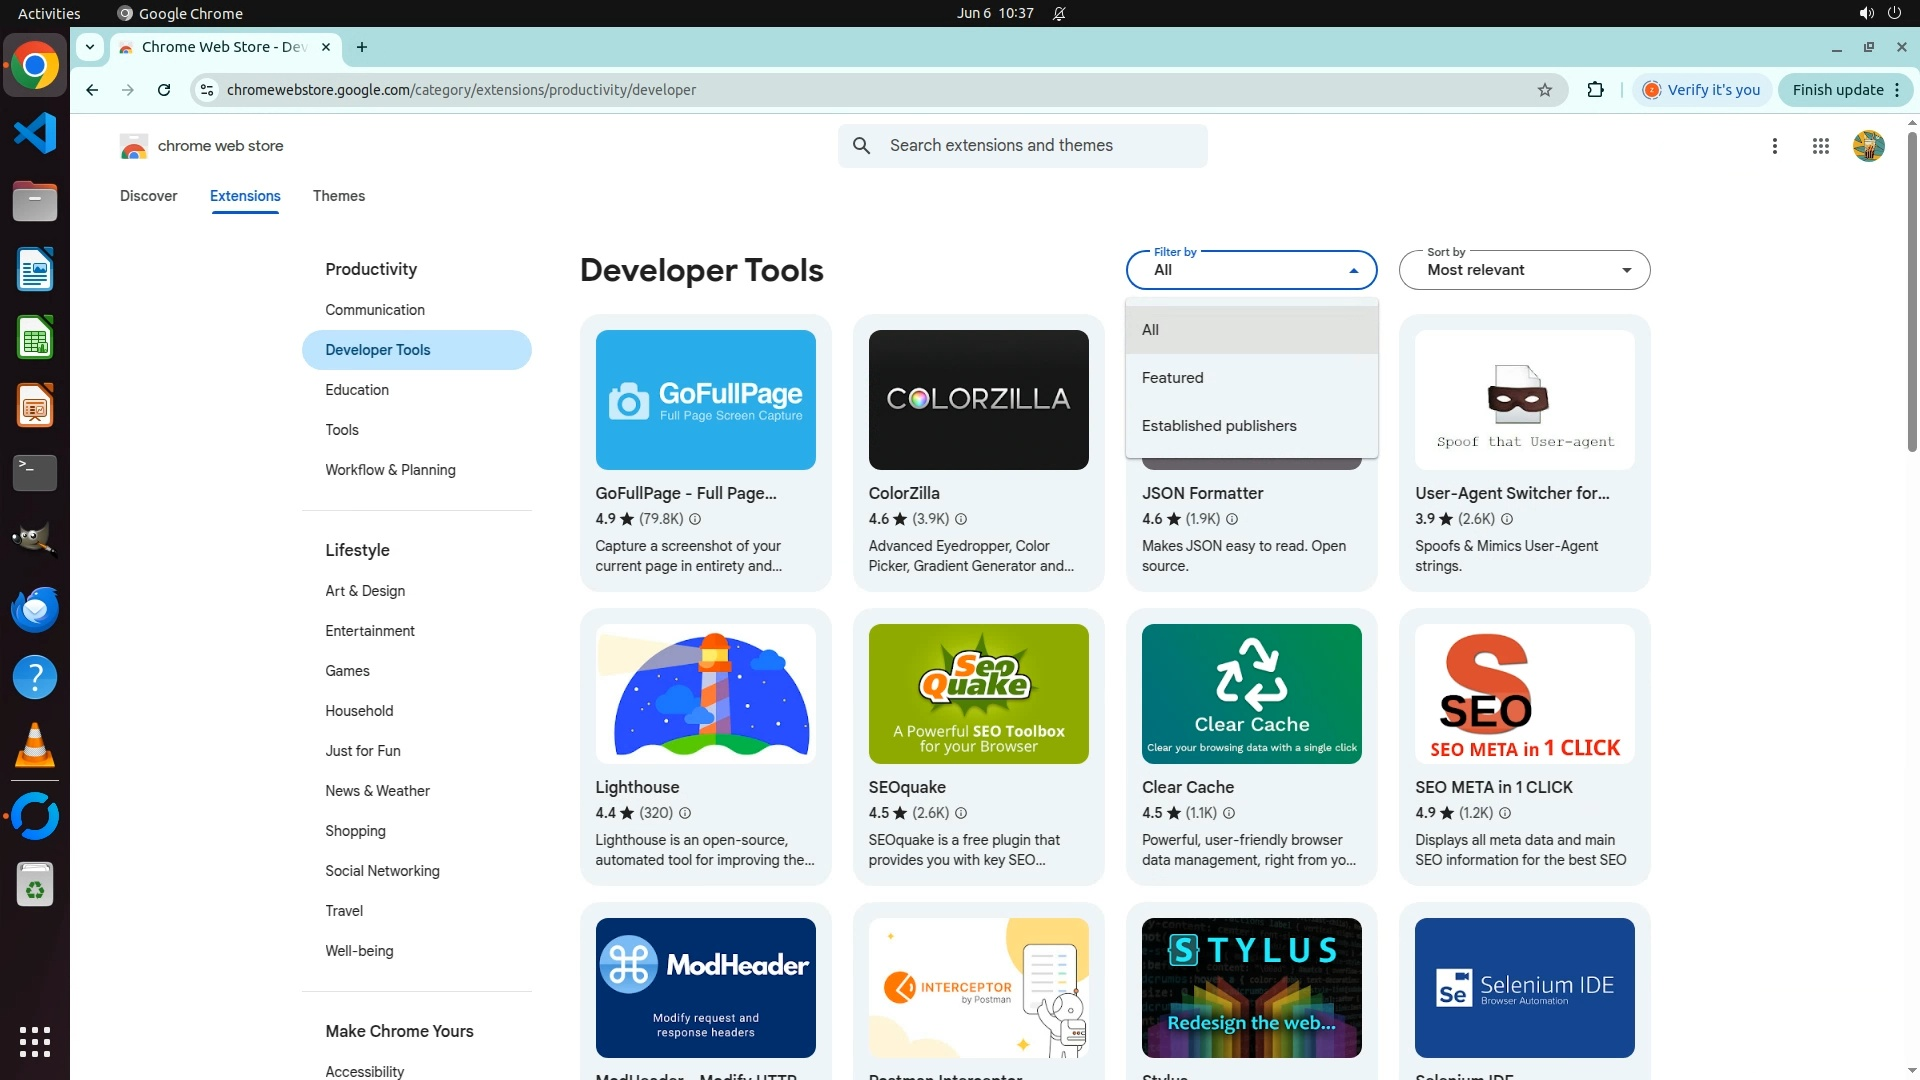Open the Discover tab
1920x1080 pixels.
click(x=148, y=196)
